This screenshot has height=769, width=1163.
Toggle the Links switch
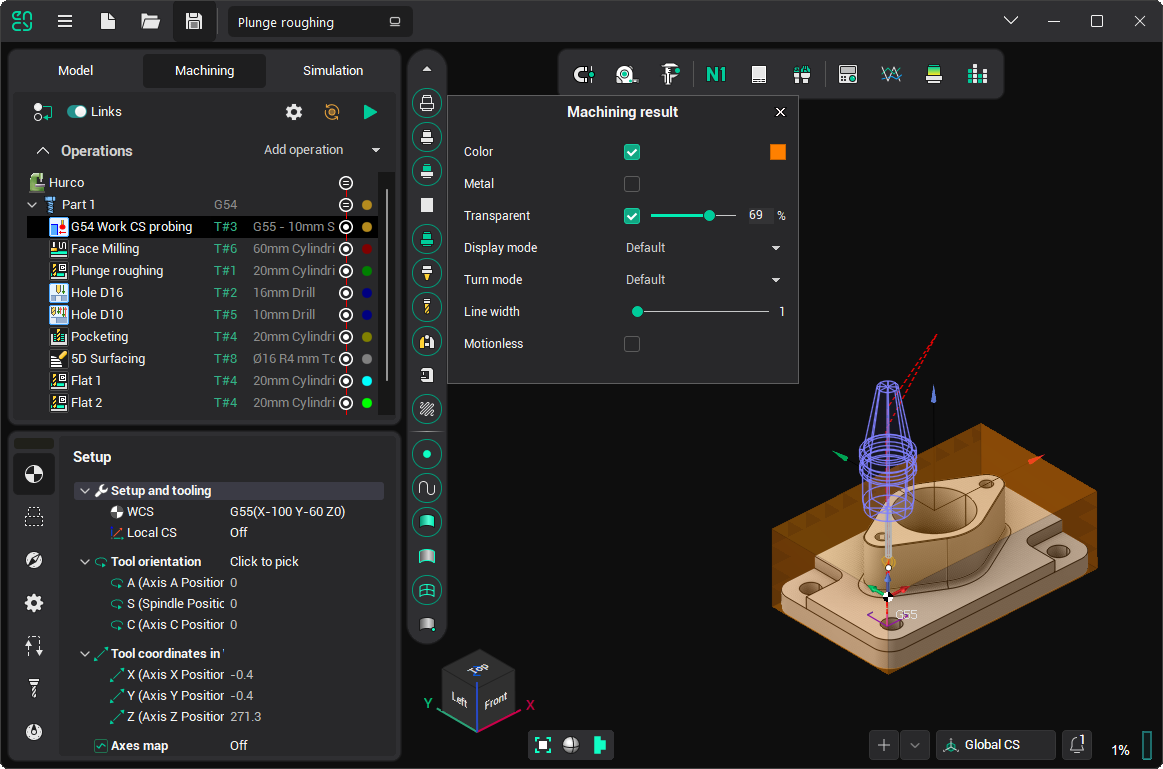(x=77, y=112)
